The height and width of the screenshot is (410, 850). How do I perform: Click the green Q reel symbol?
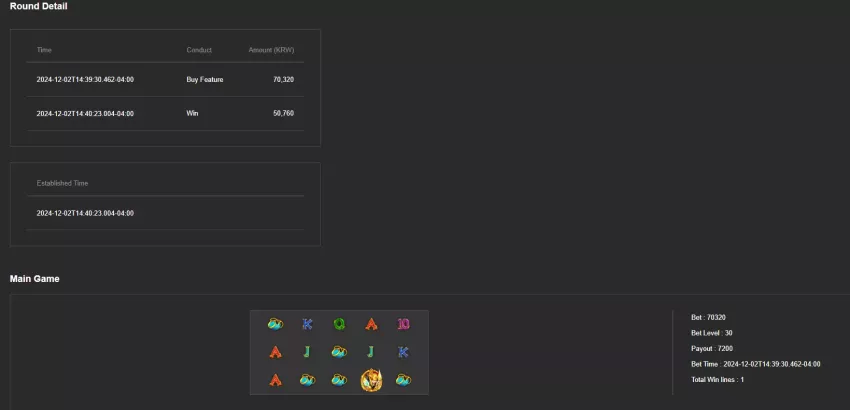tap(339, 324)
